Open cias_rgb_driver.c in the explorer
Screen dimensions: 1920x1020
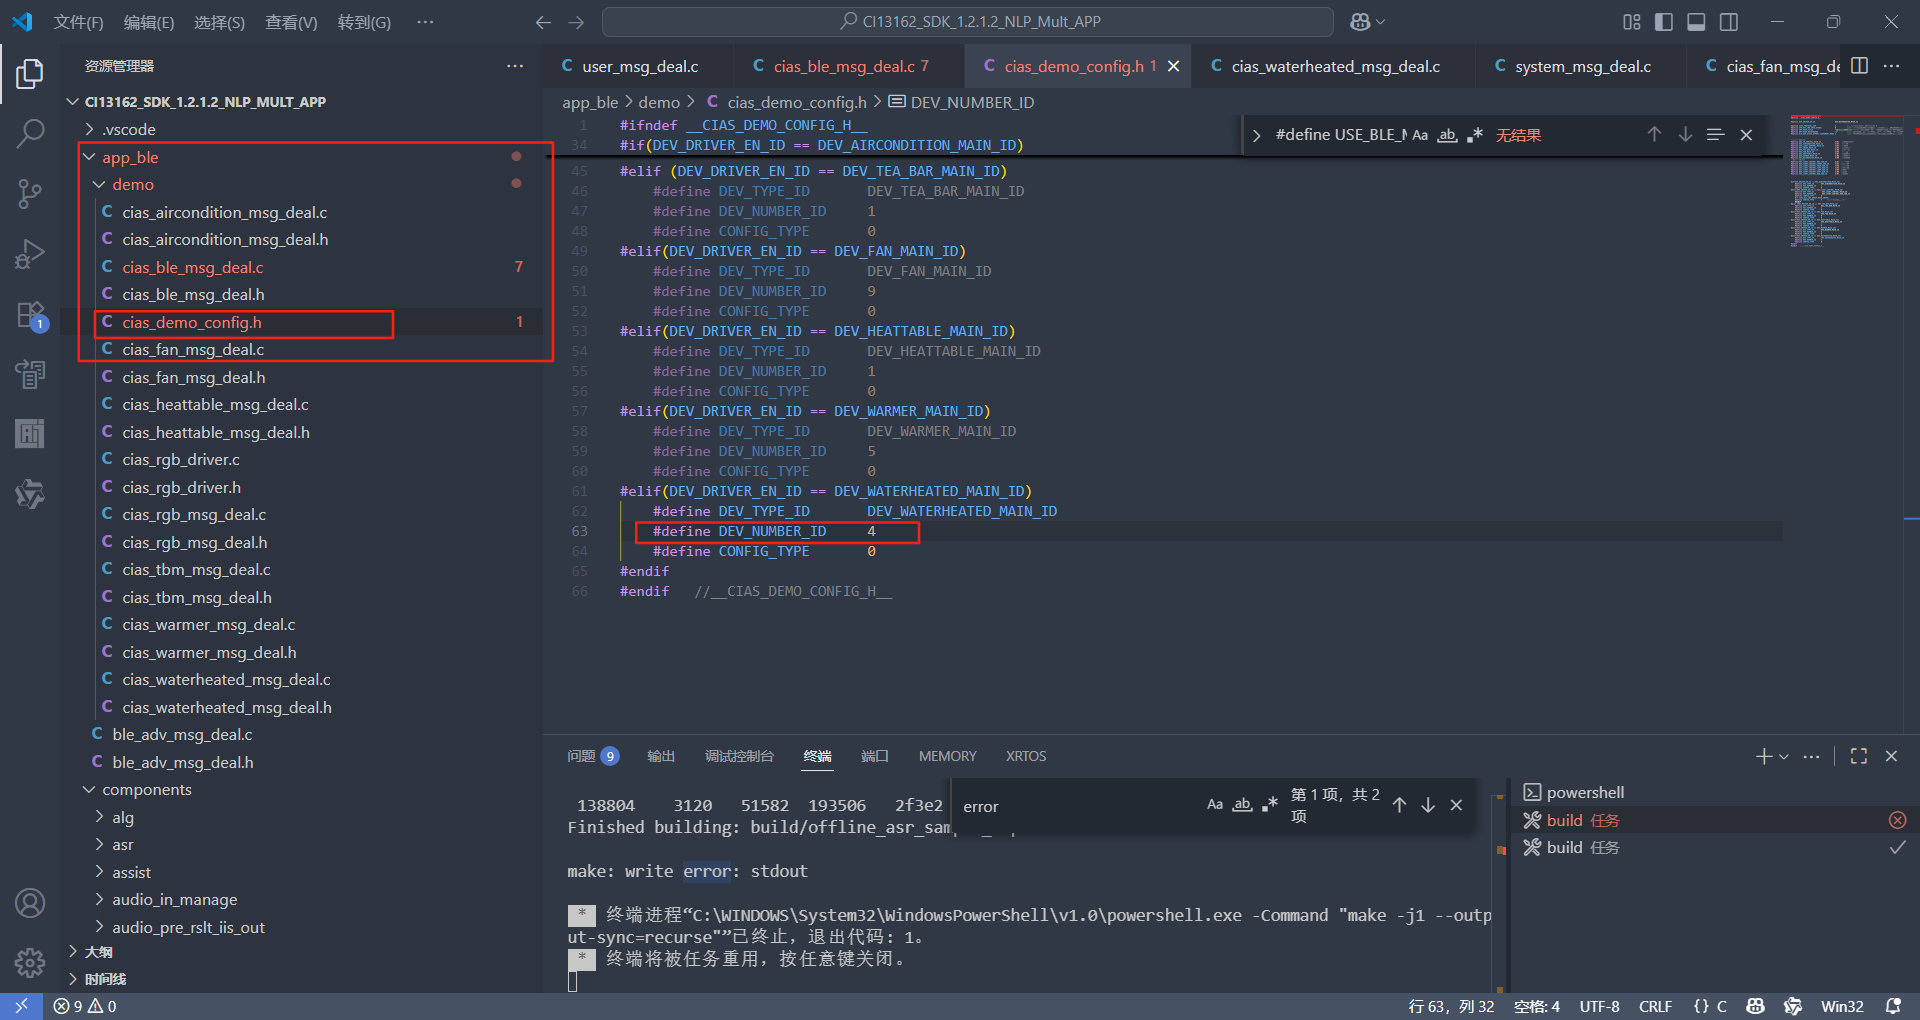pyautogui.click(x=180, y=460)
